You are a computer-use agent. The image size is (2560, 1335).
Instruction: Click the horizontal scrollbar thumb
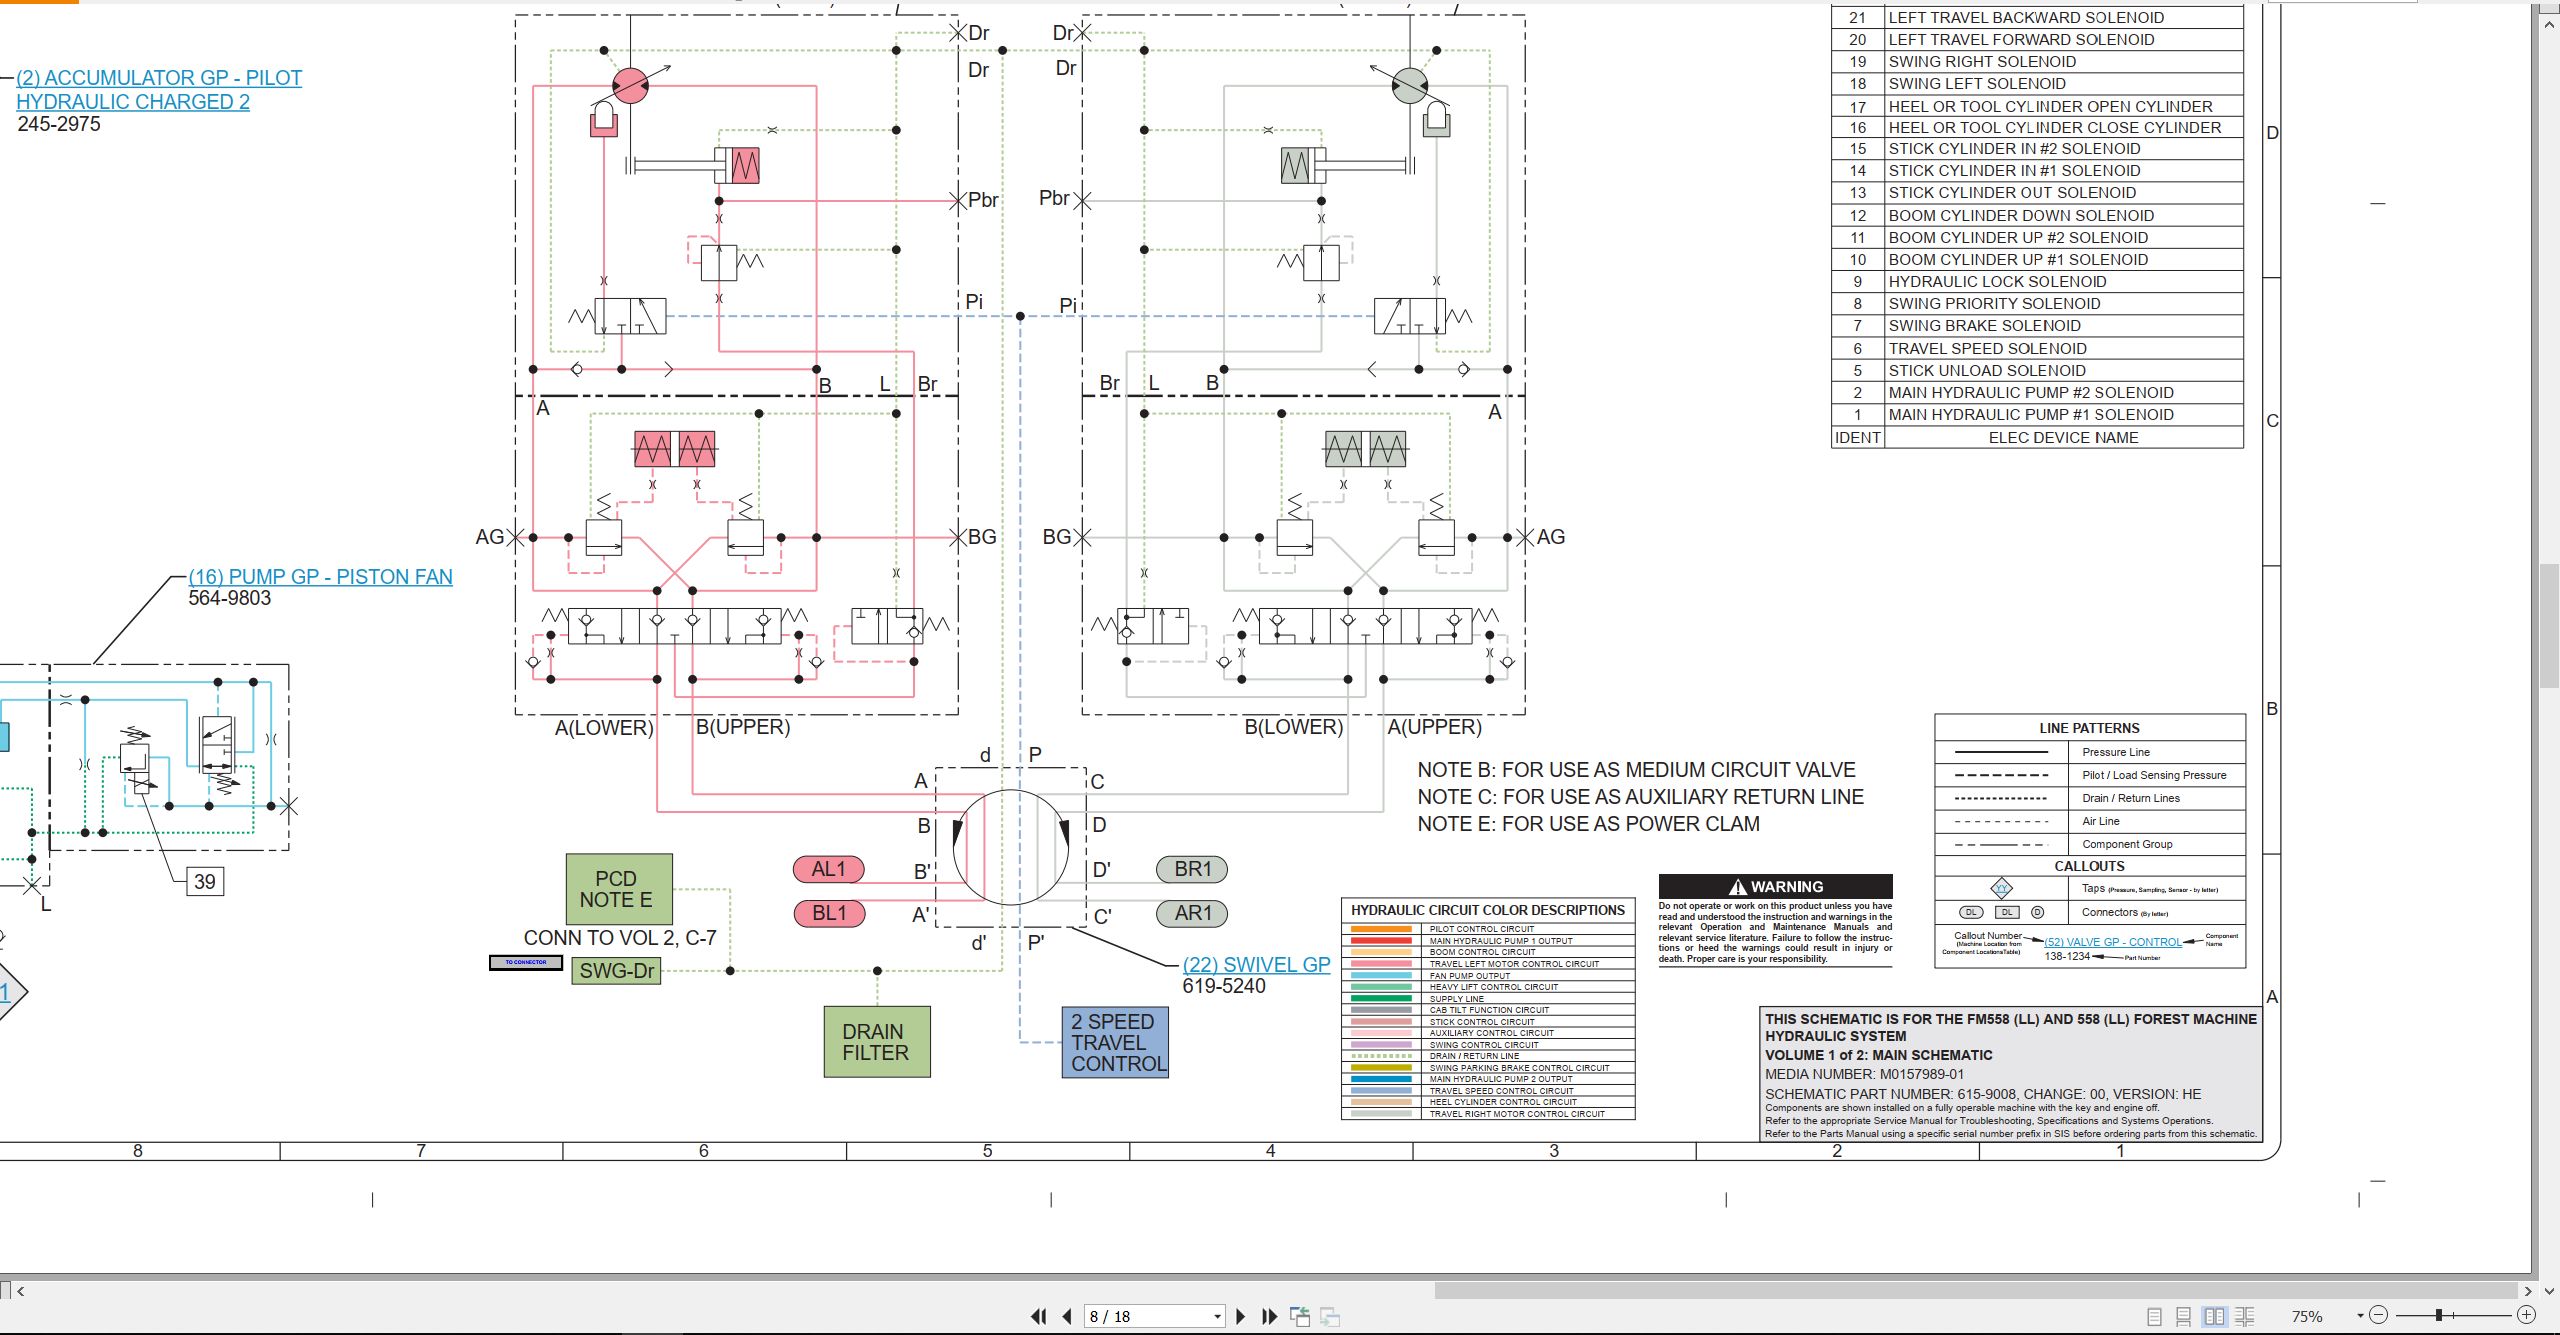(x=1976, y=1291)
